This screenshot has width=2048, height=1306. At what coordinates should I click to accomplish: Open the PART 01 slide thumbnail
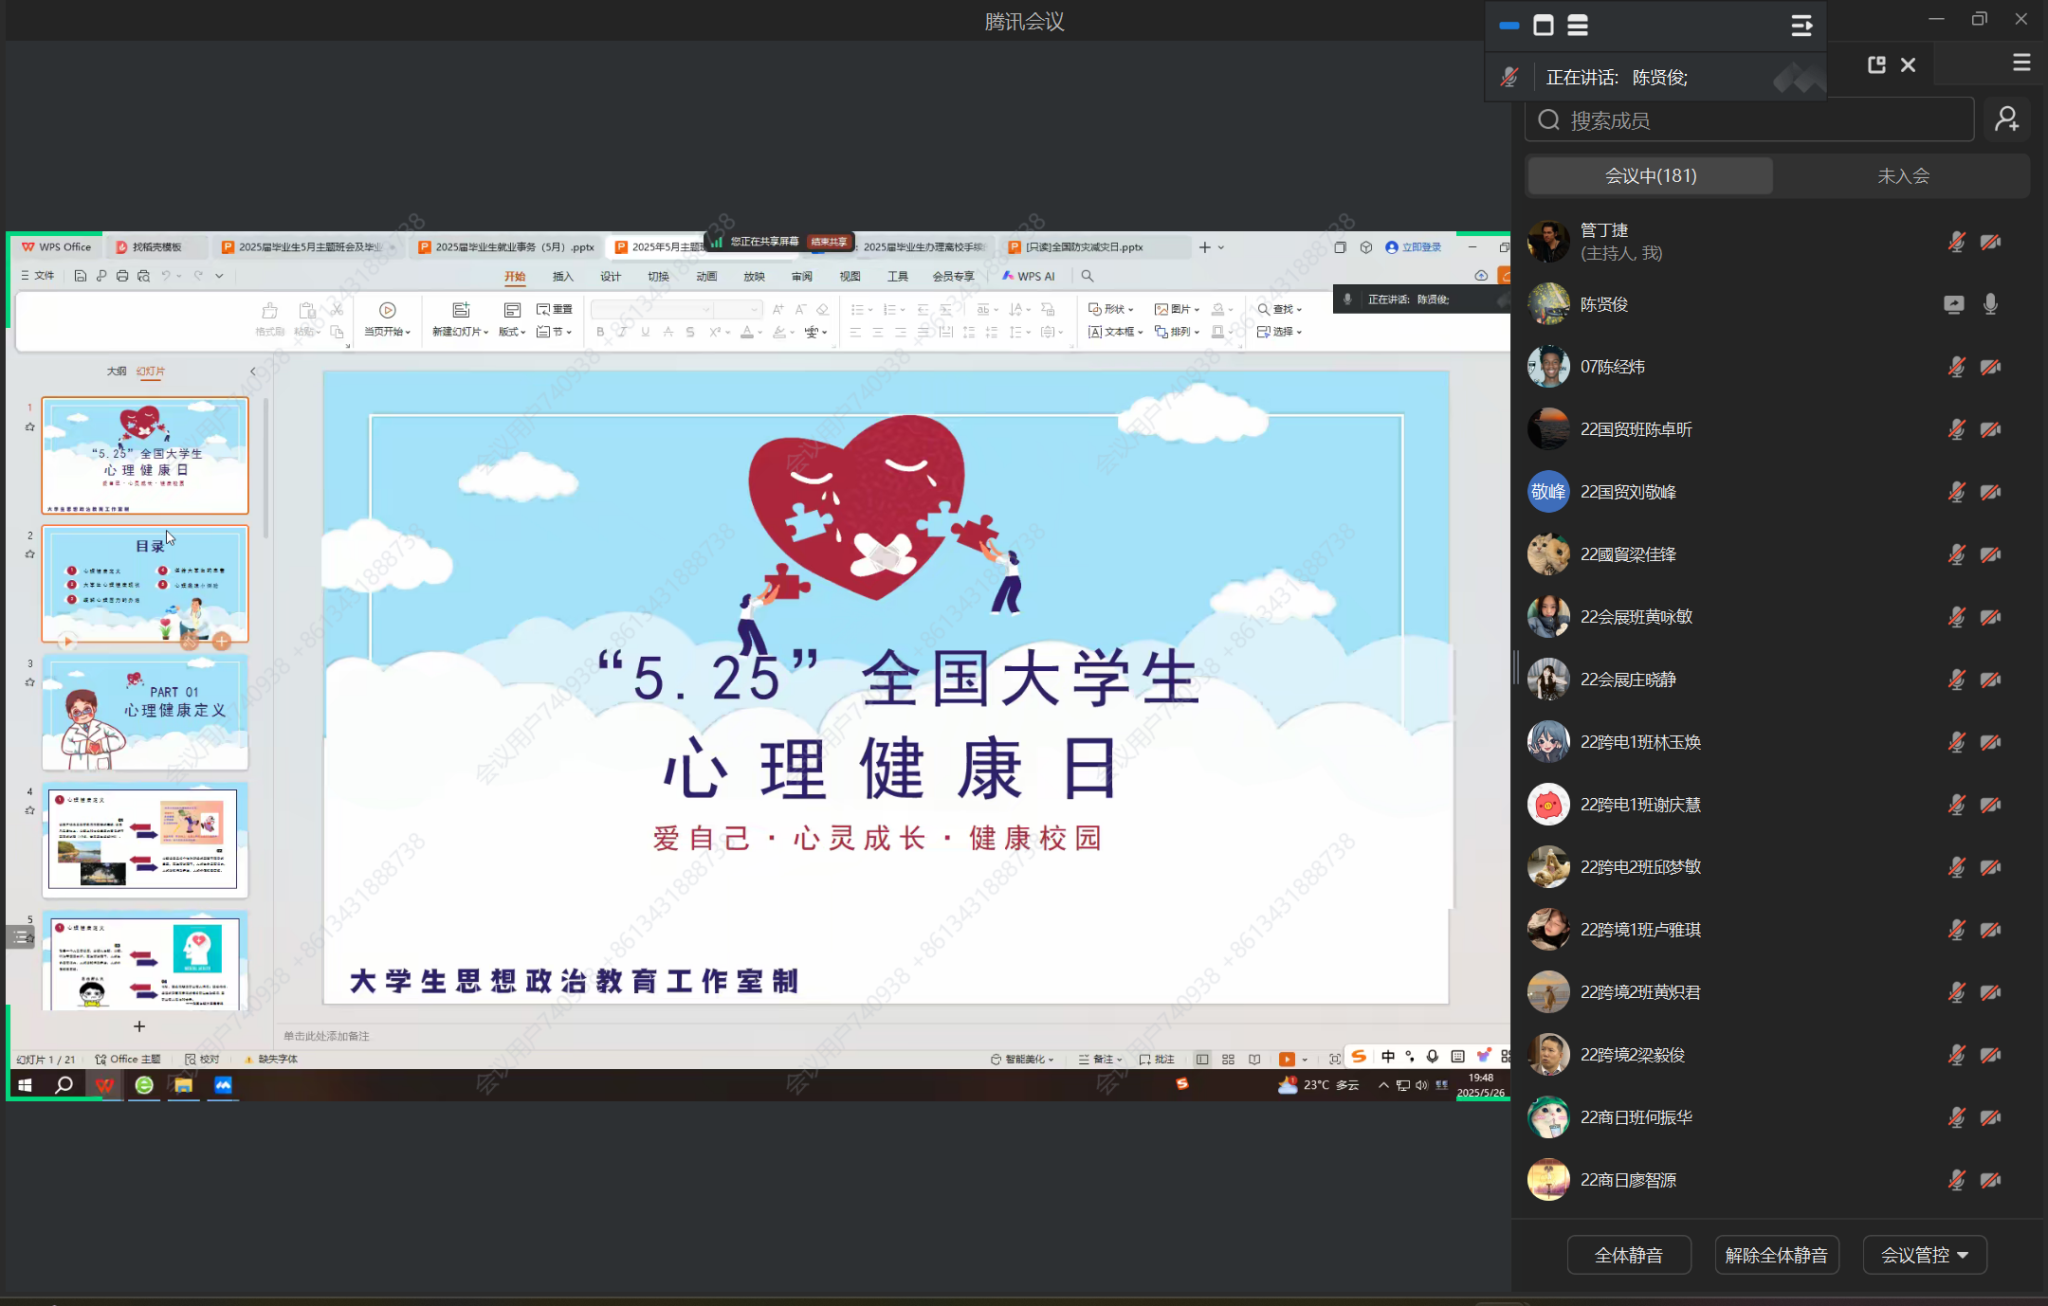pyautogui.click(x=145, y=712)
